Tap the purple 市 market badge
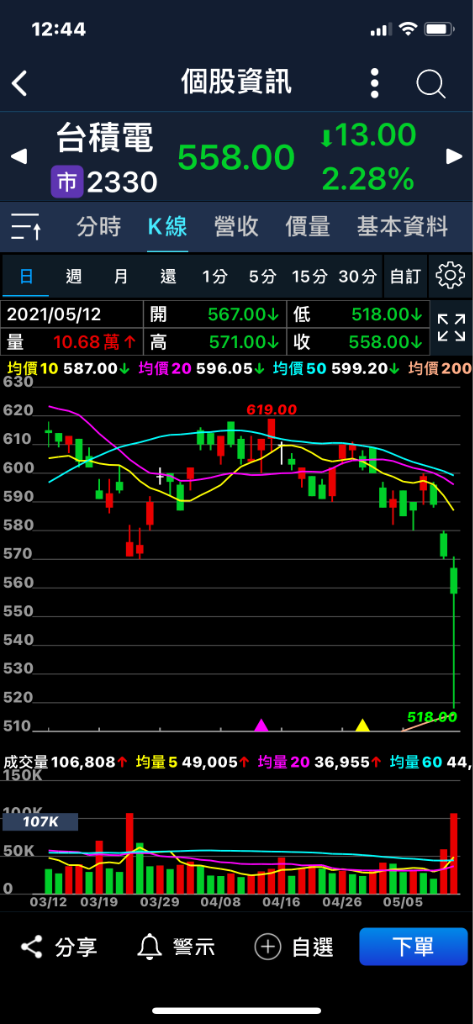The image size is (473, 1024). click(x=67, y=182)
